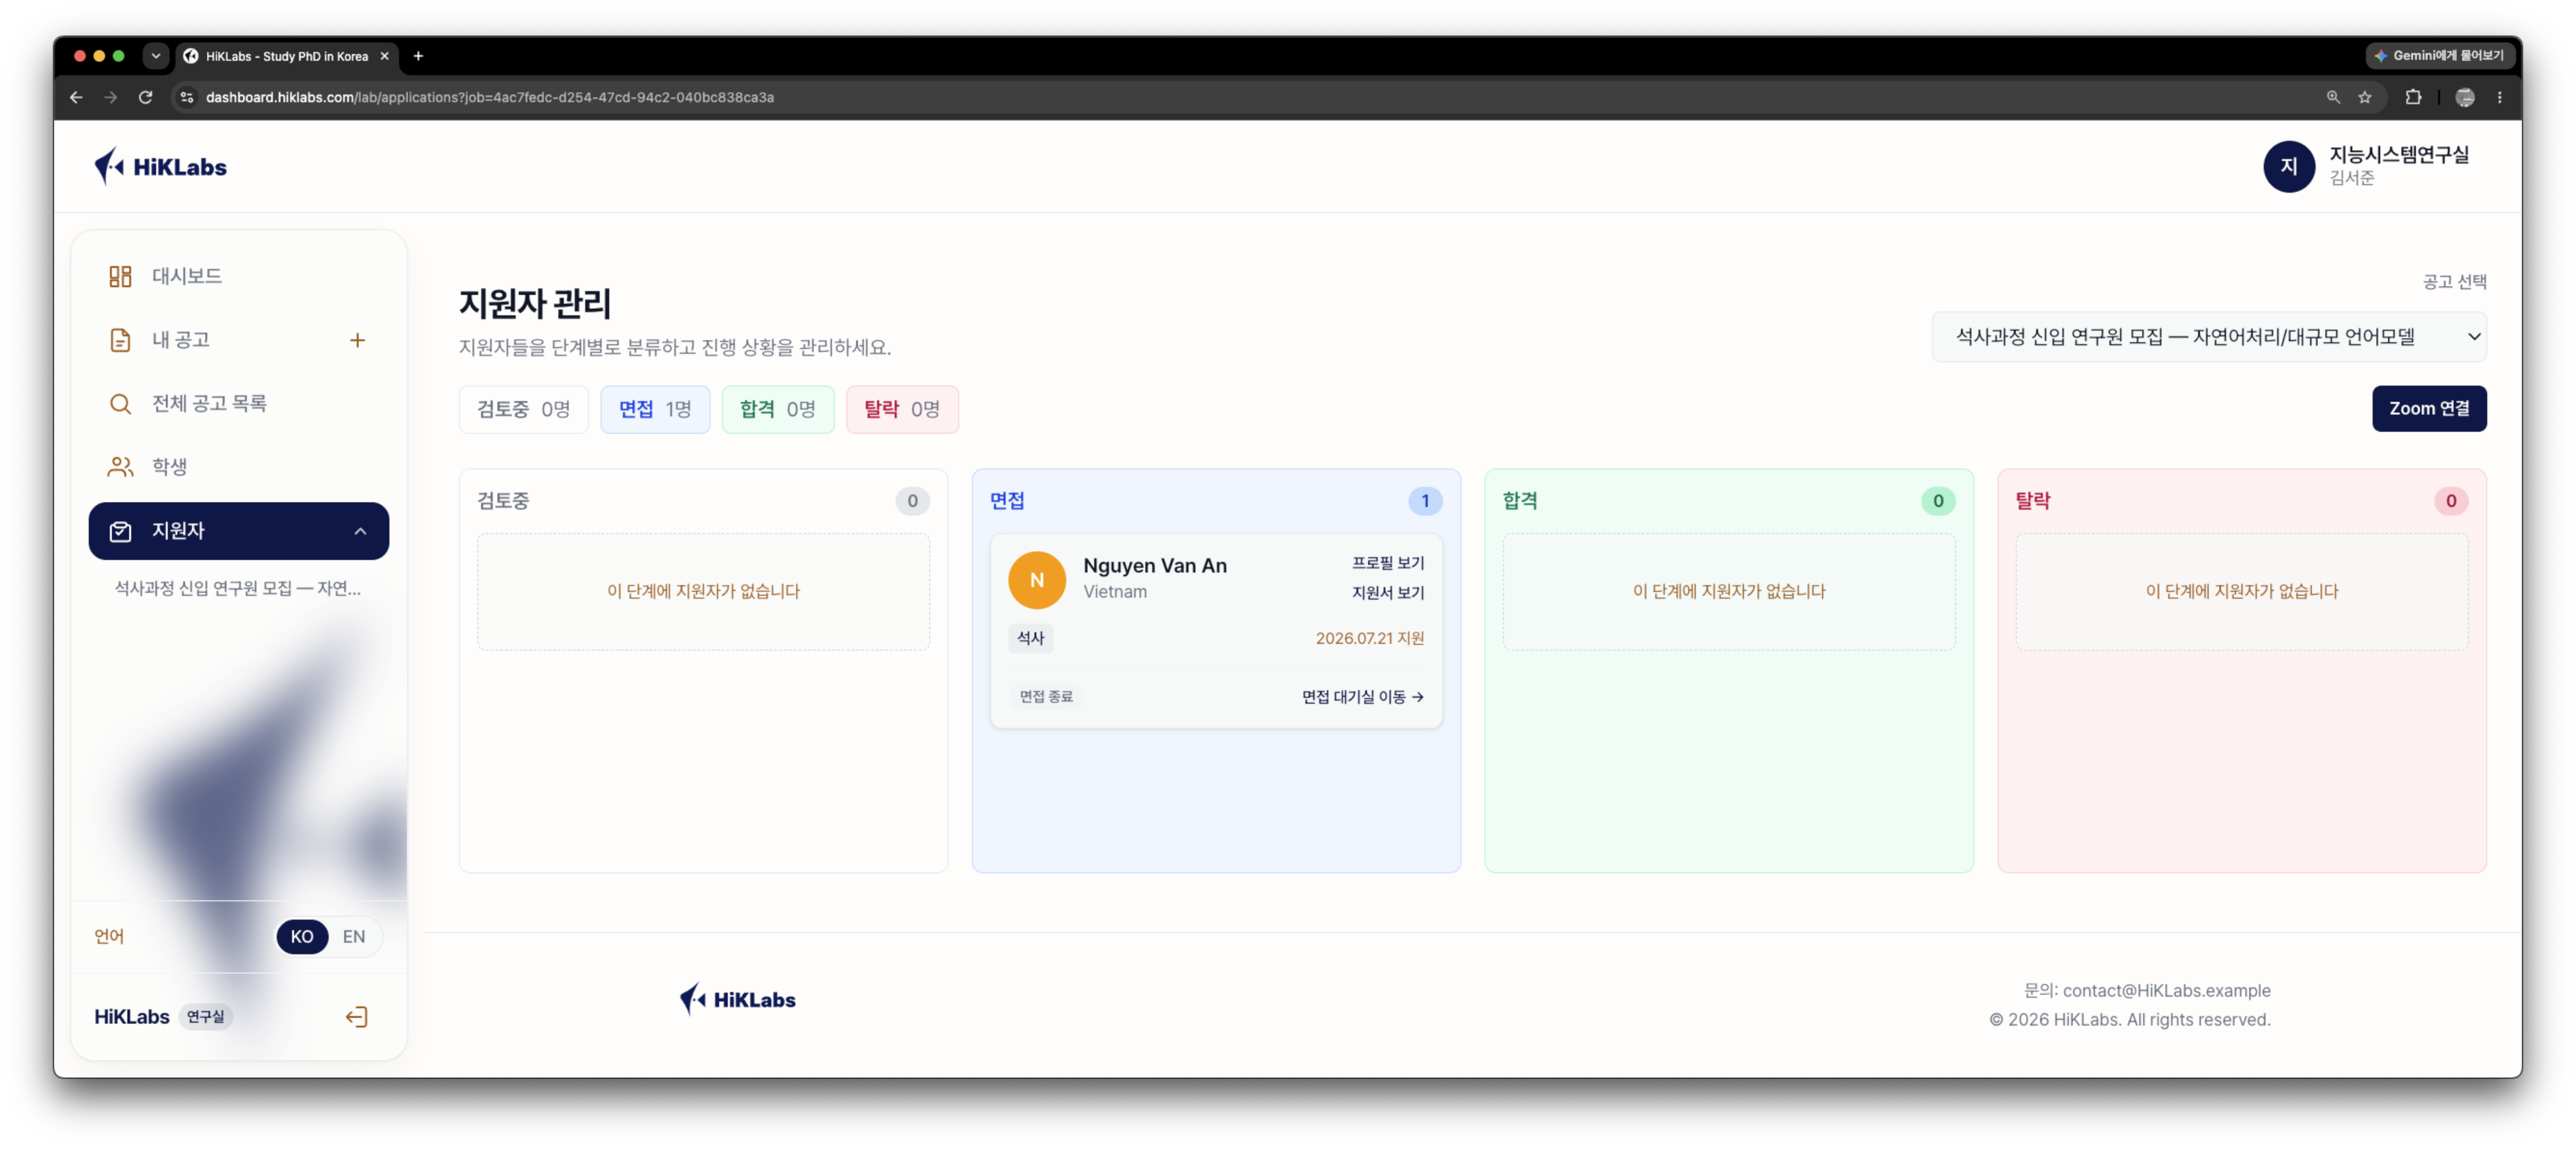
Task: Click the clipboard icon beside 지원자
Action: pos(120,531)
